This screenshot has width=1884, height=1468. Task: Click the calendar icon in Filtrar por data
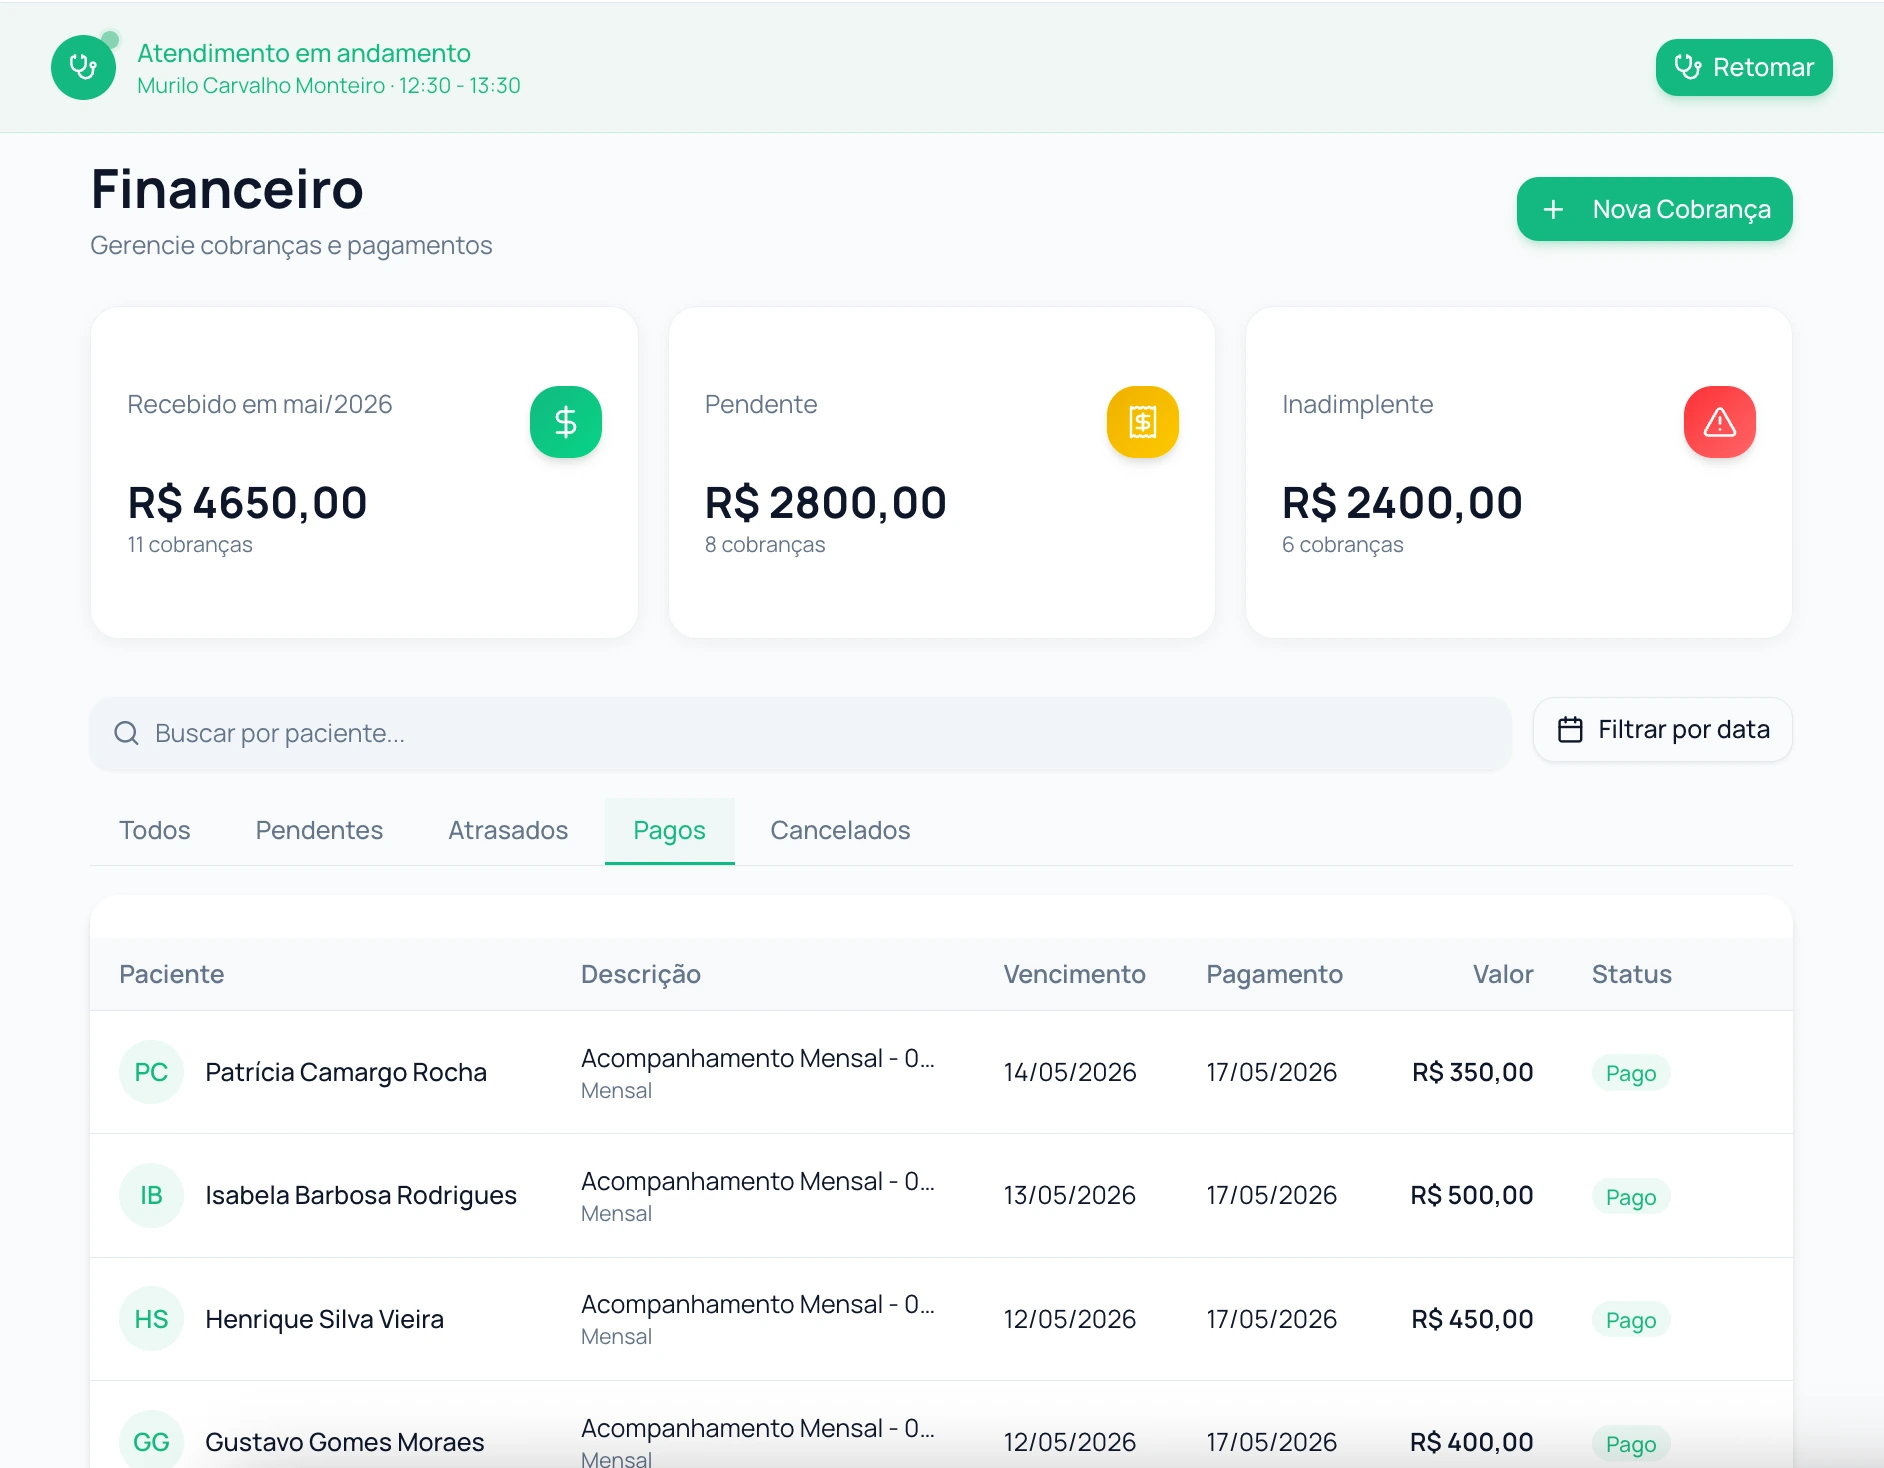pos(1570,730)
